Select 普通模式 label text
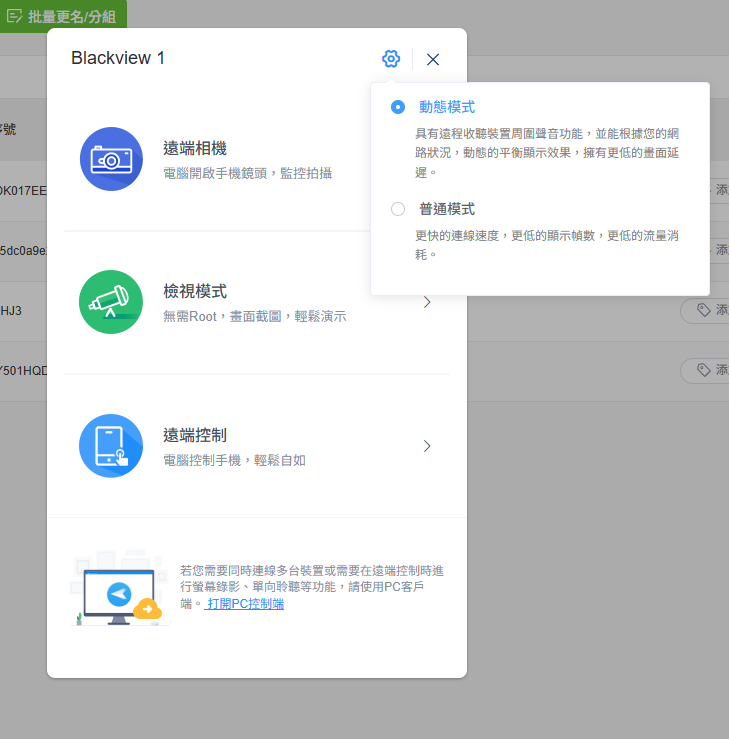This screenshot has height=739, width=729. 447,209
